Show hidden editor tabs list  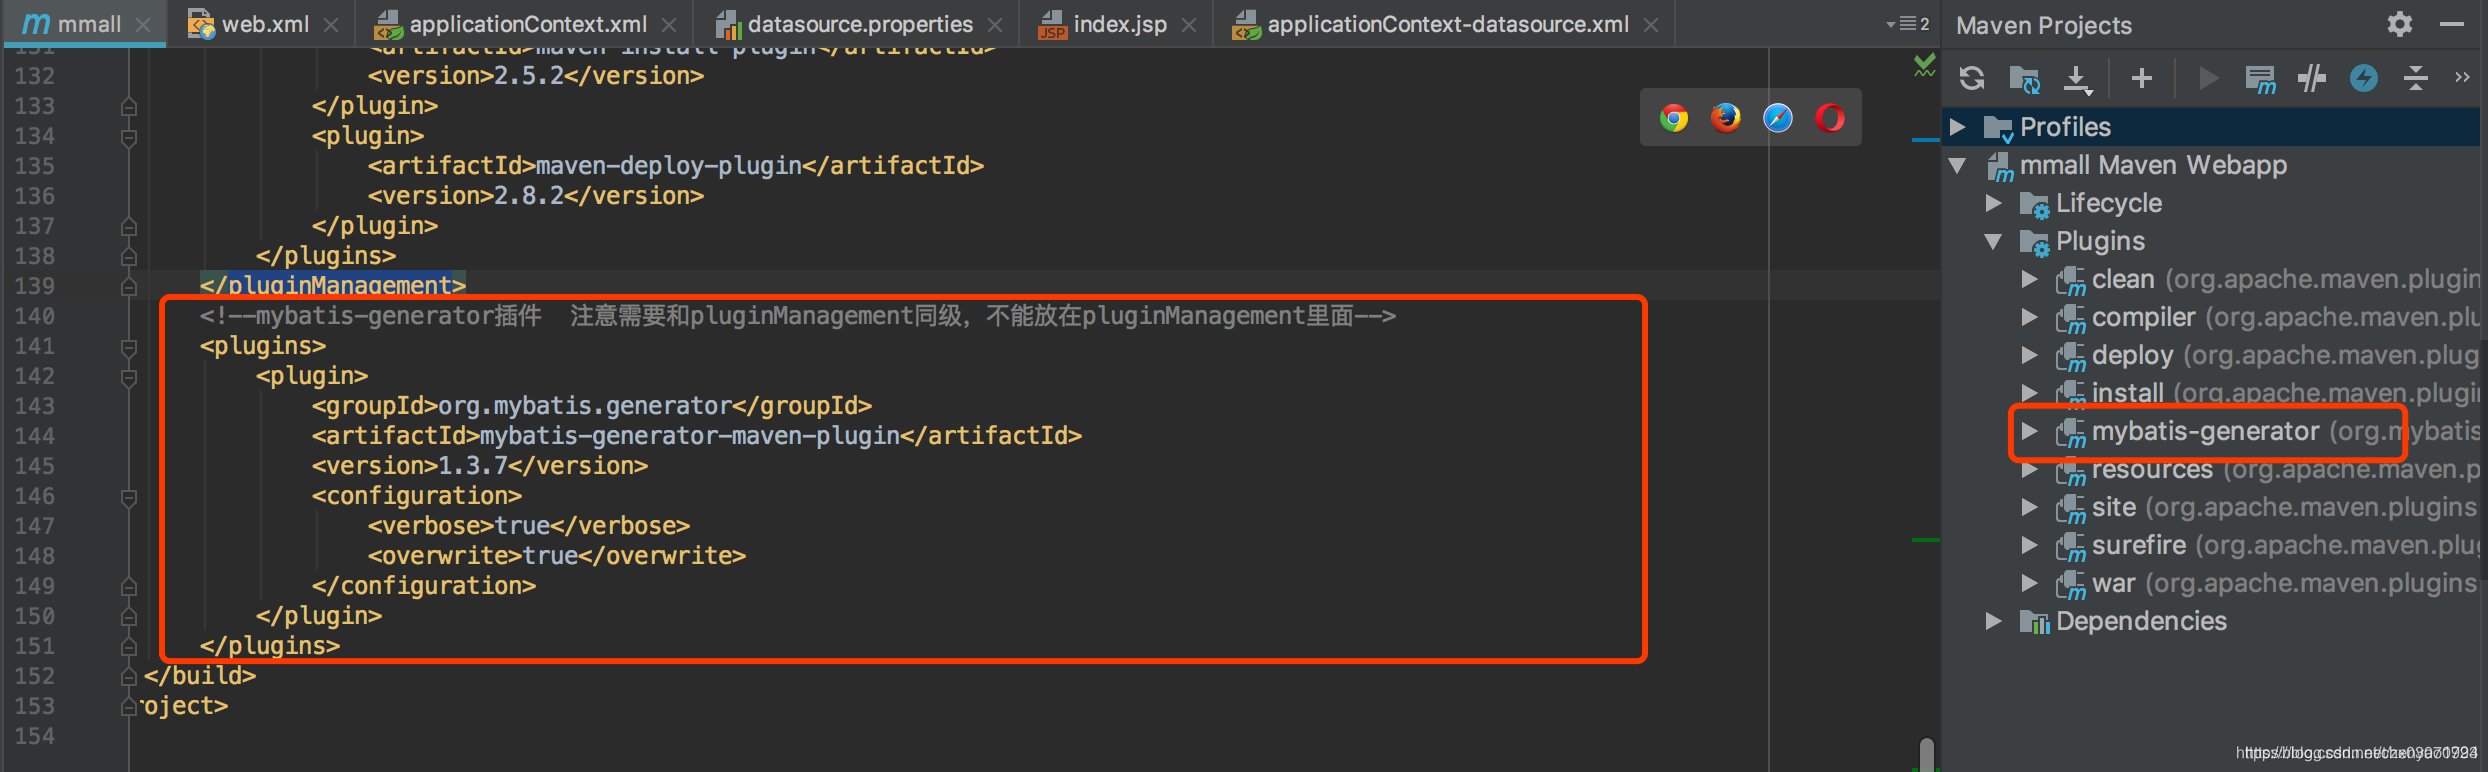(1908, 24)
